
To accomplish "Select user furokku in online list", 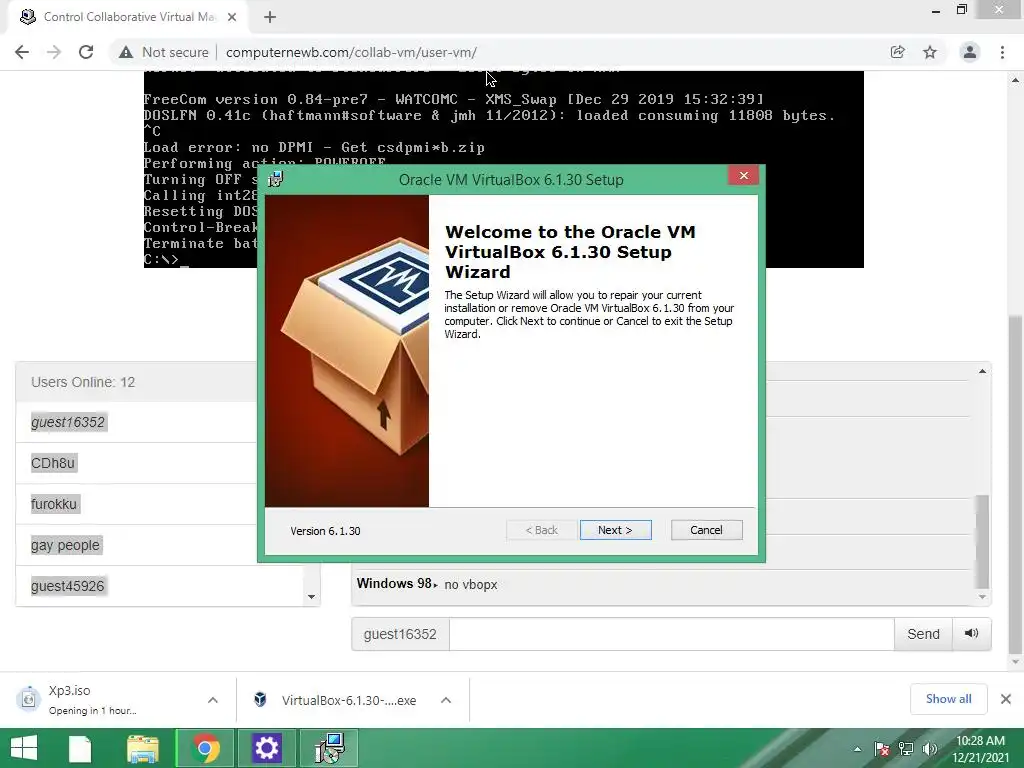I will [x=54, y=504].
